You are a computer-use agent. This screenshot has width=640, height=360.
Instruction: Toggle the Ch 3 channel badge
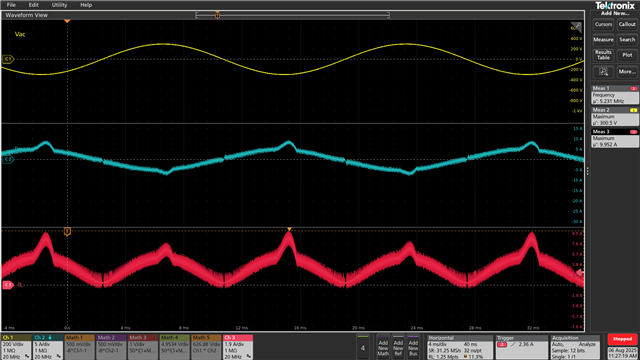238,347
